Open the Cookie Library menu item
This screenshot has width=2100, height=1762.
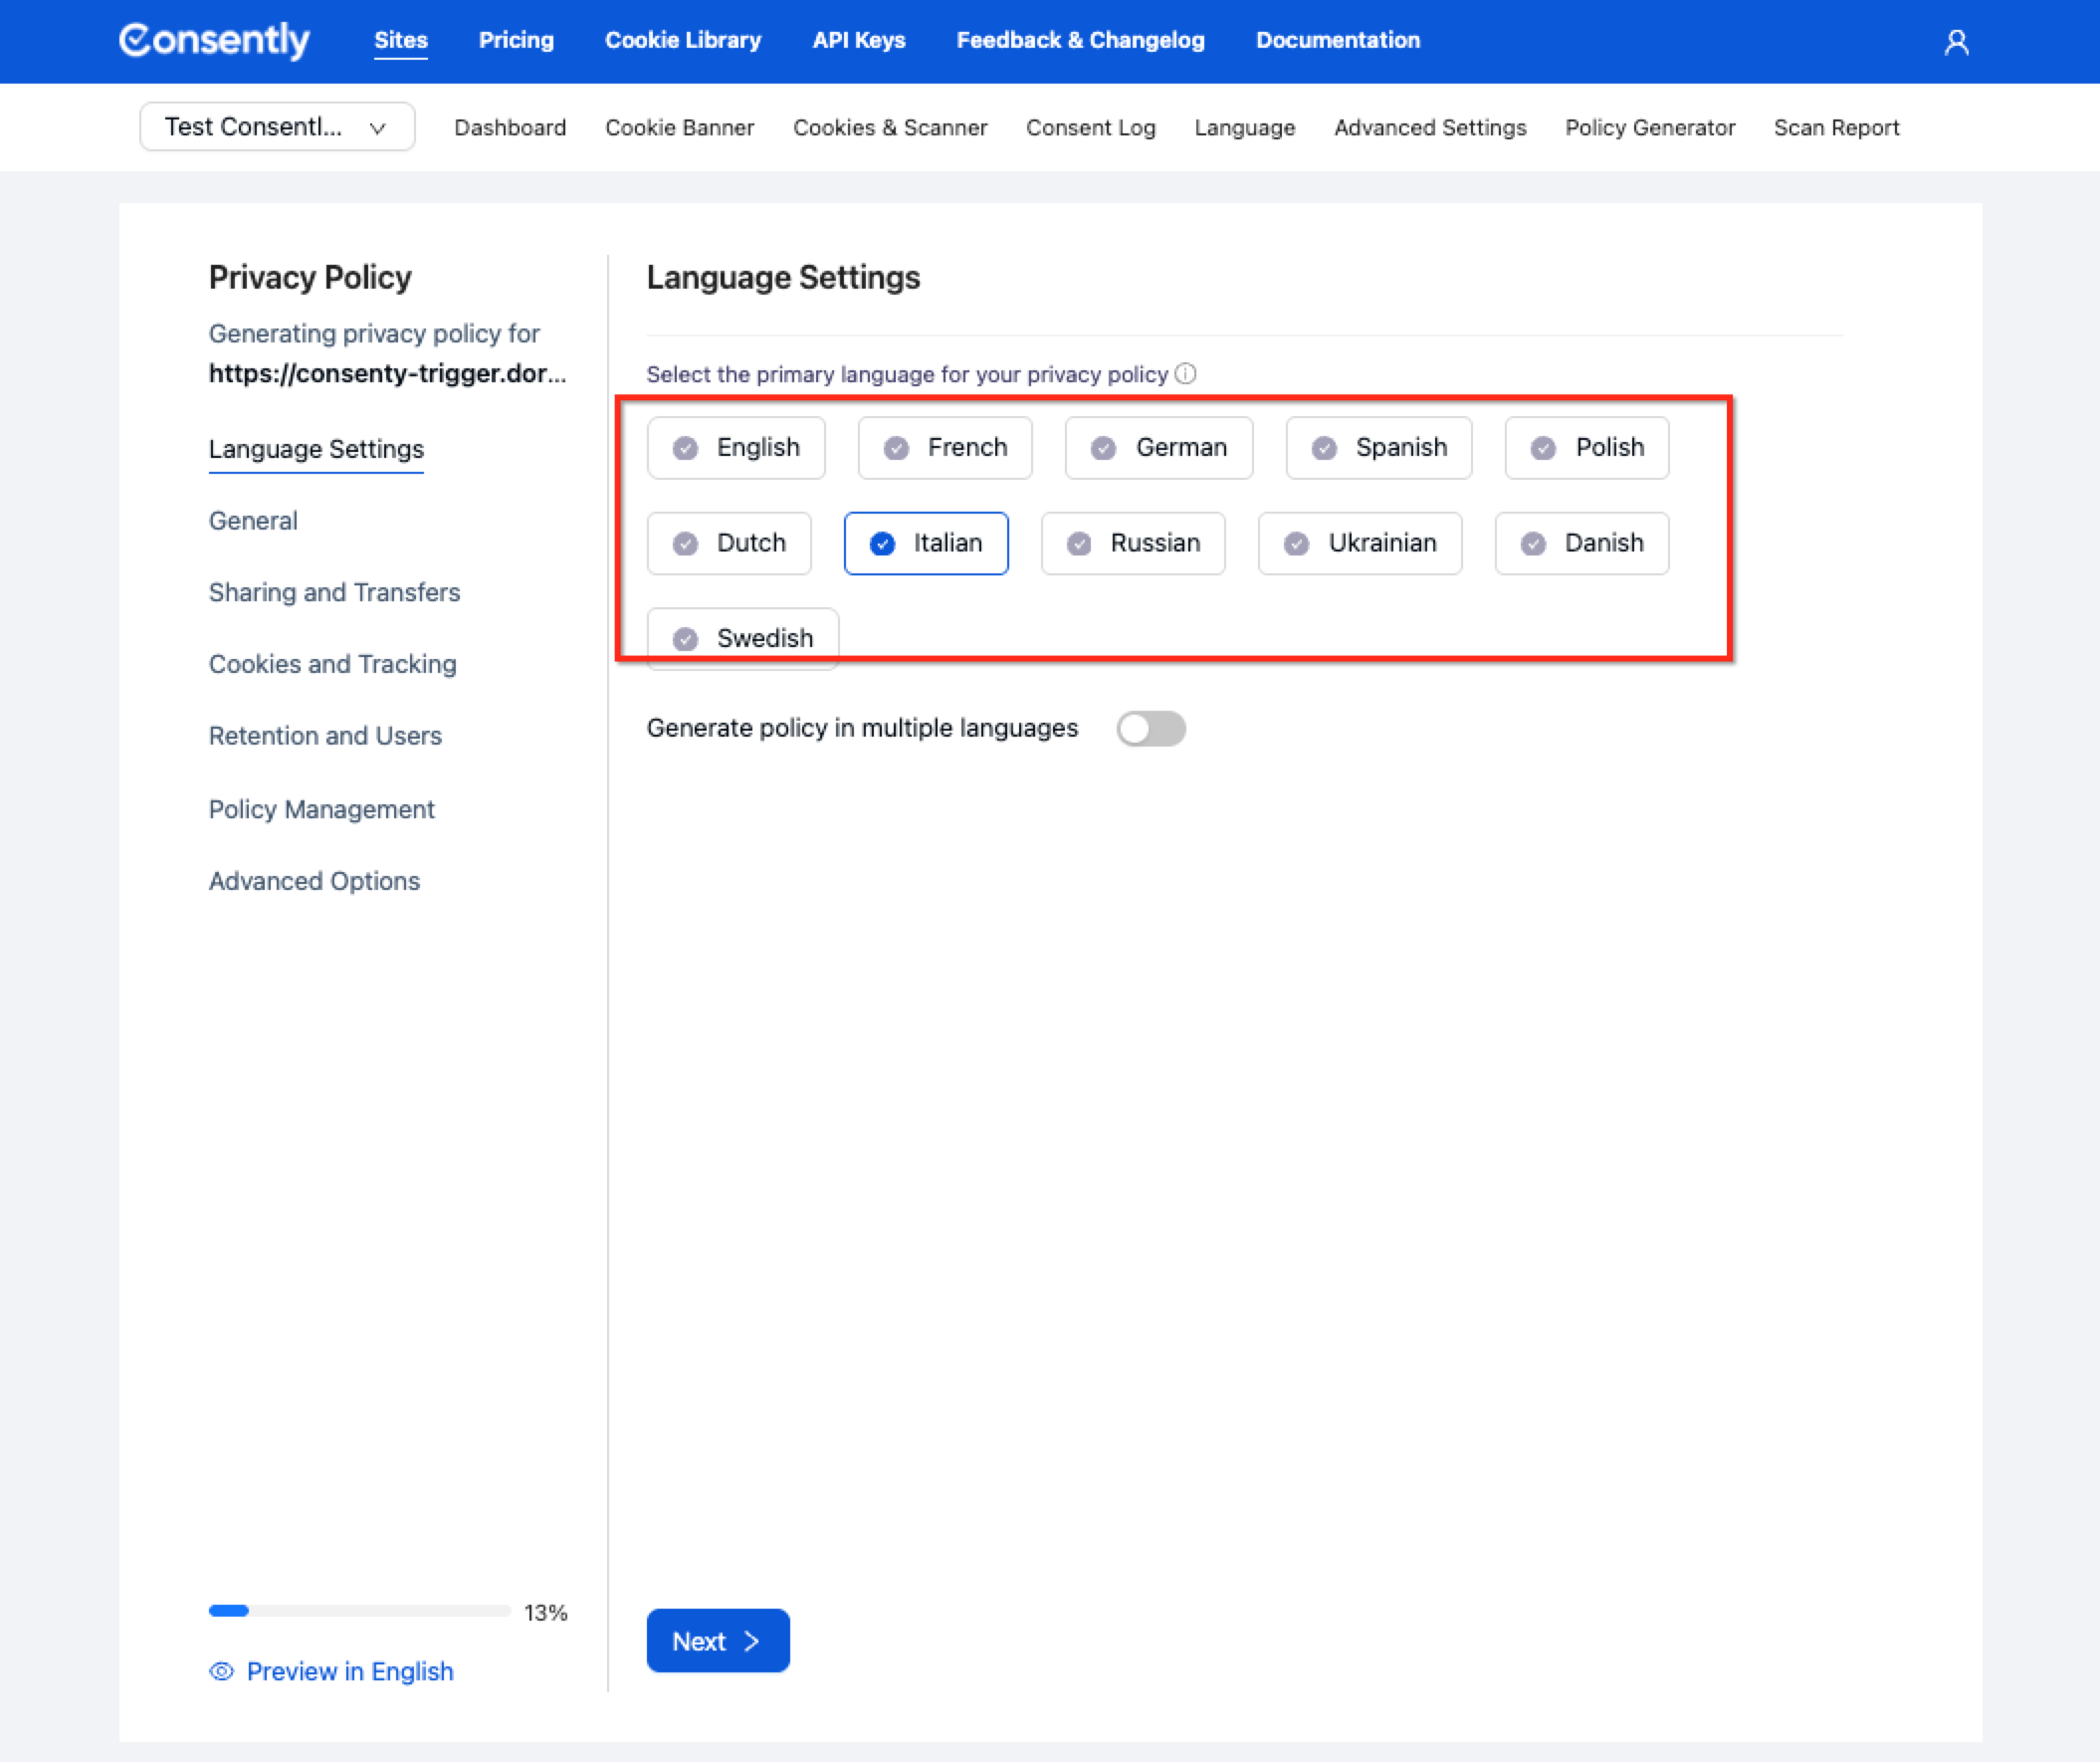pos(683,40)
